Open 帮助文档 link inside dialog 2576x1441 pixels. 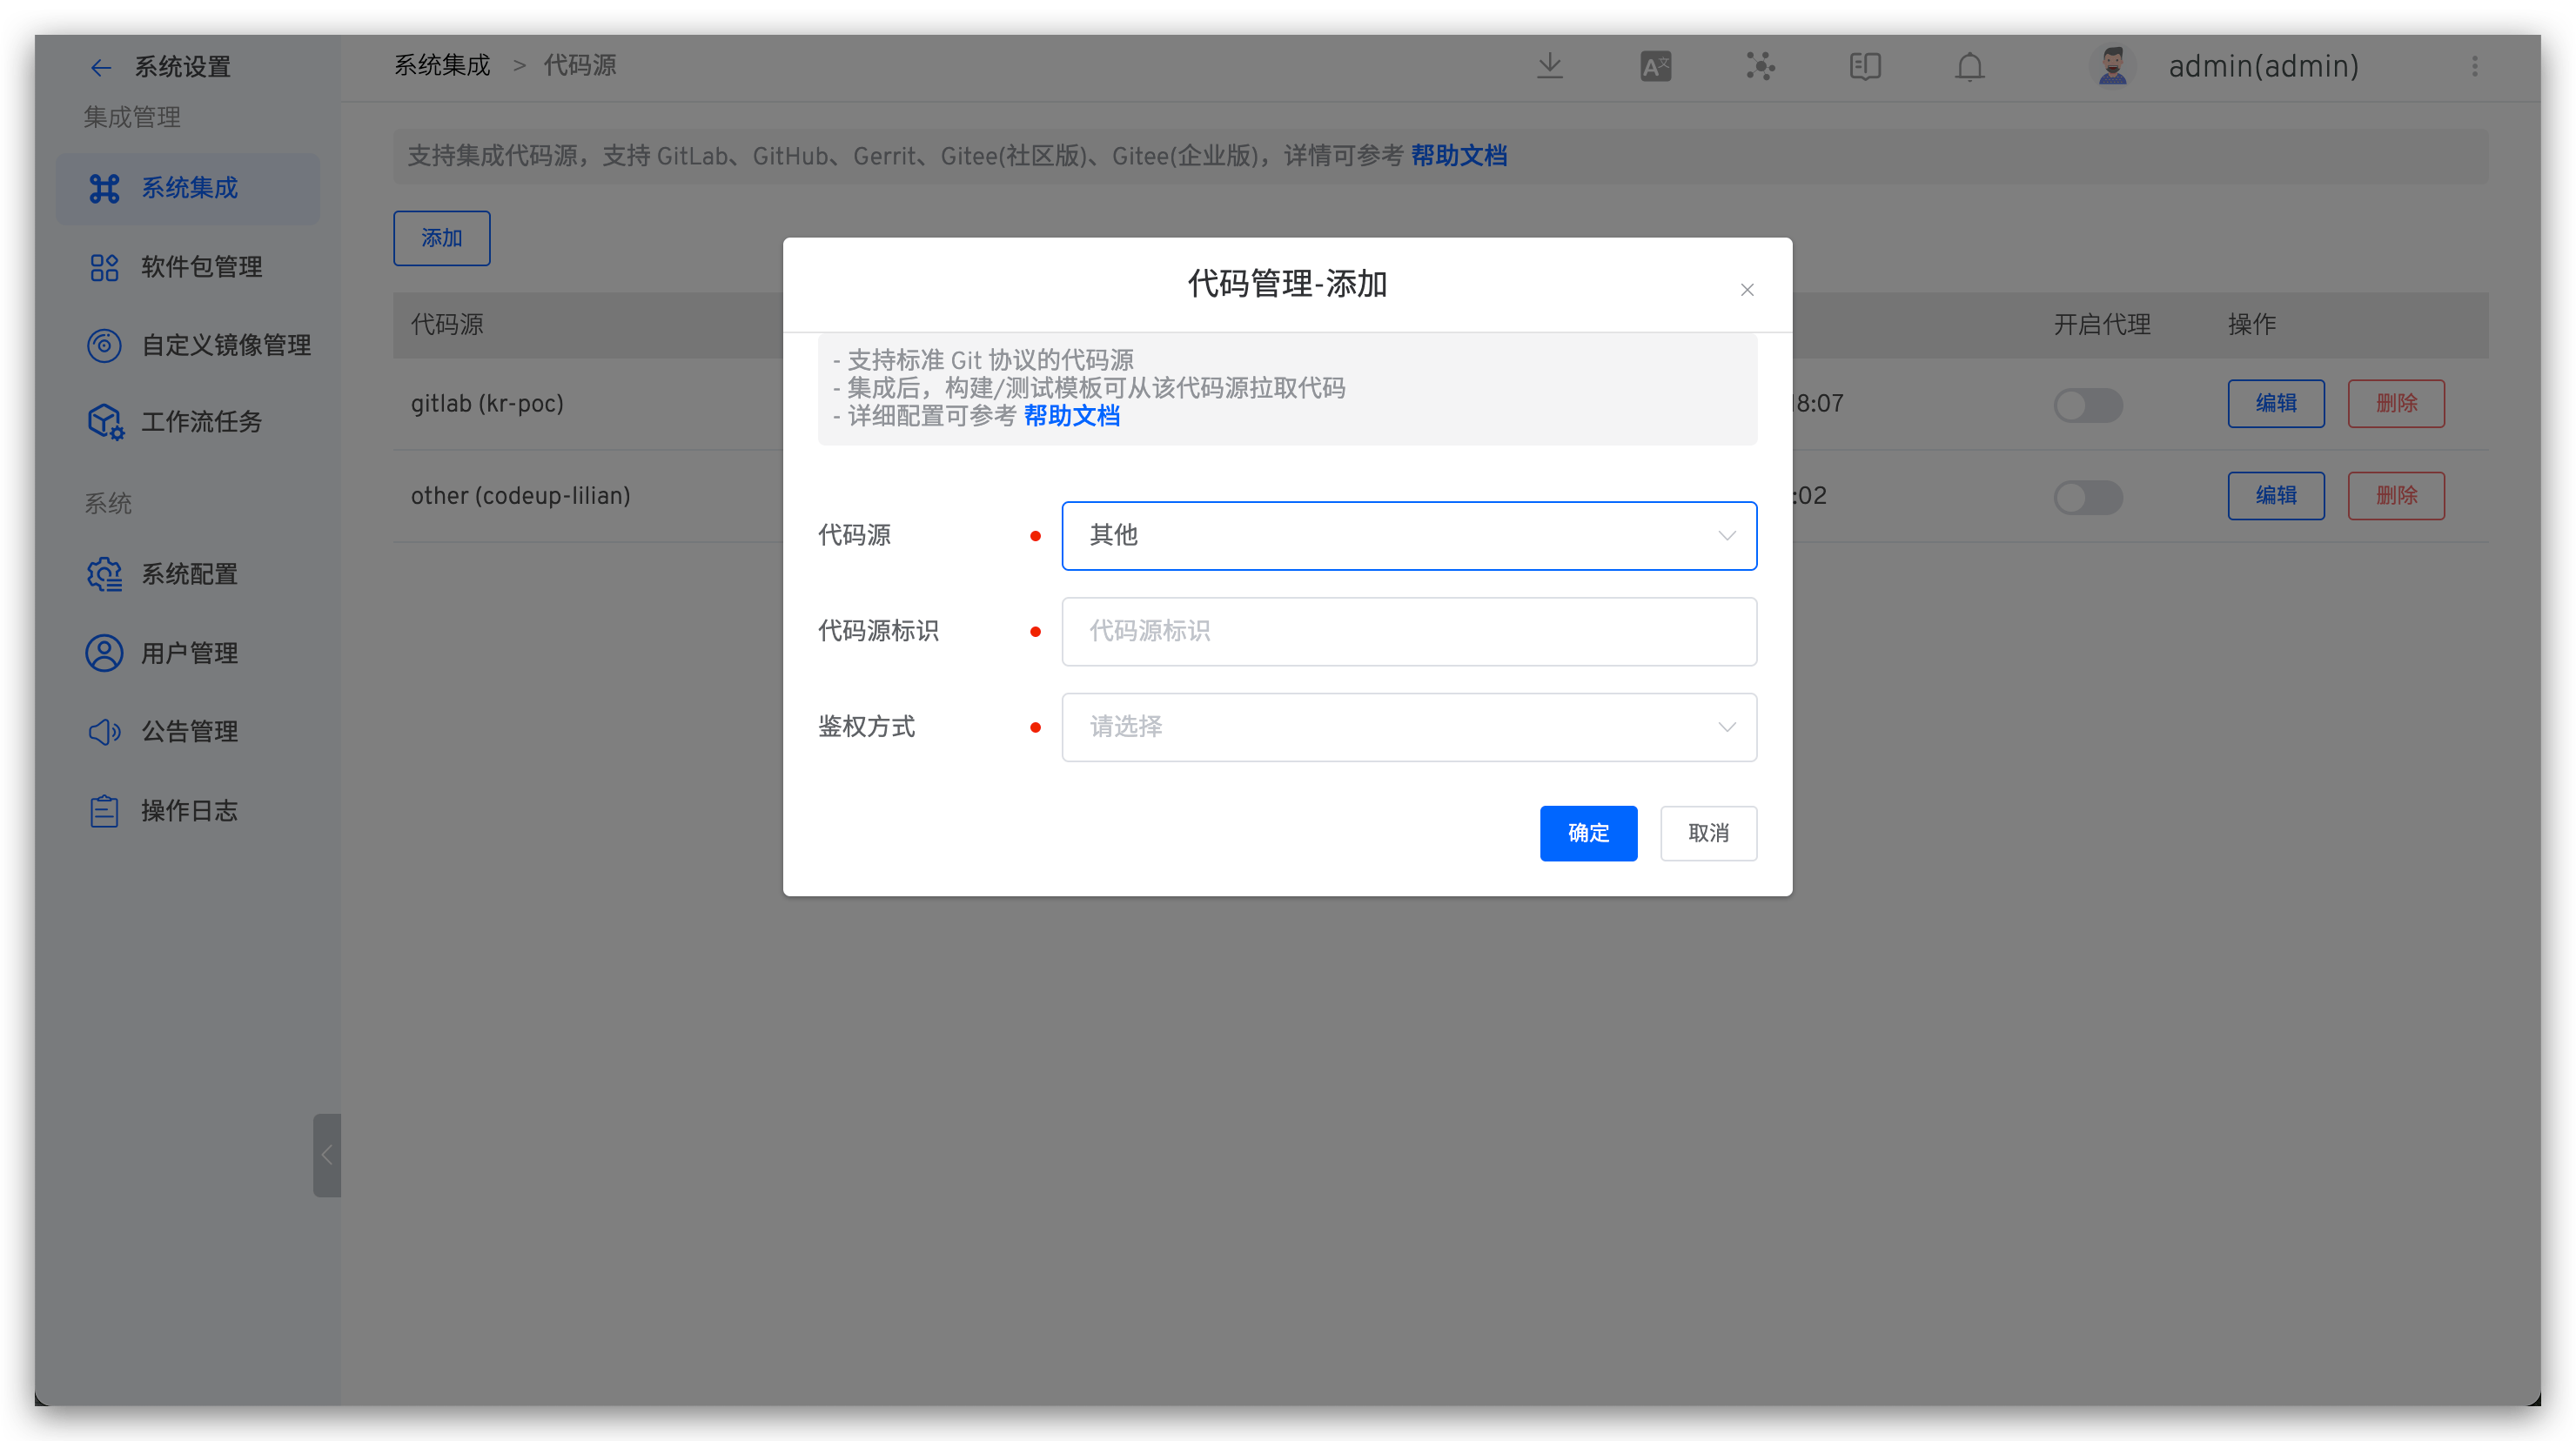(1071, 416)
